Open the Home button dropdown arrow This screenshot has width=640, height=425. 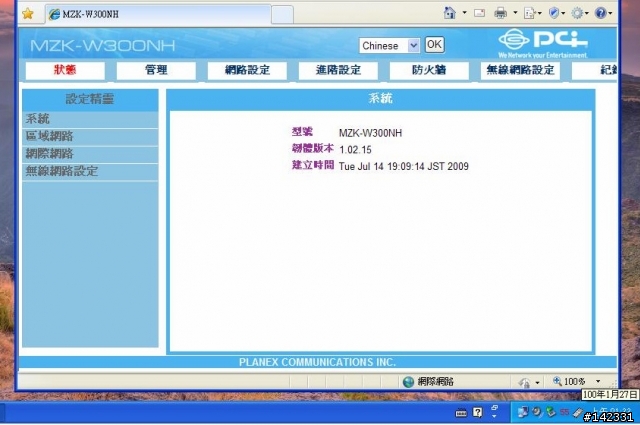[x=464, y=13]
